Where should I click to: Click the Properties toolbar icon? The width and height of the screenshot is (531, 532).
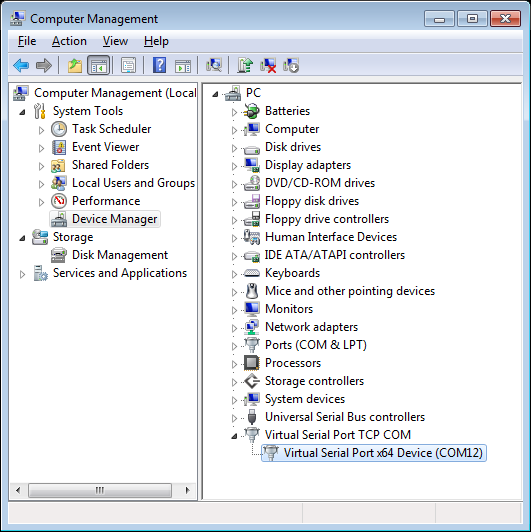129,65
